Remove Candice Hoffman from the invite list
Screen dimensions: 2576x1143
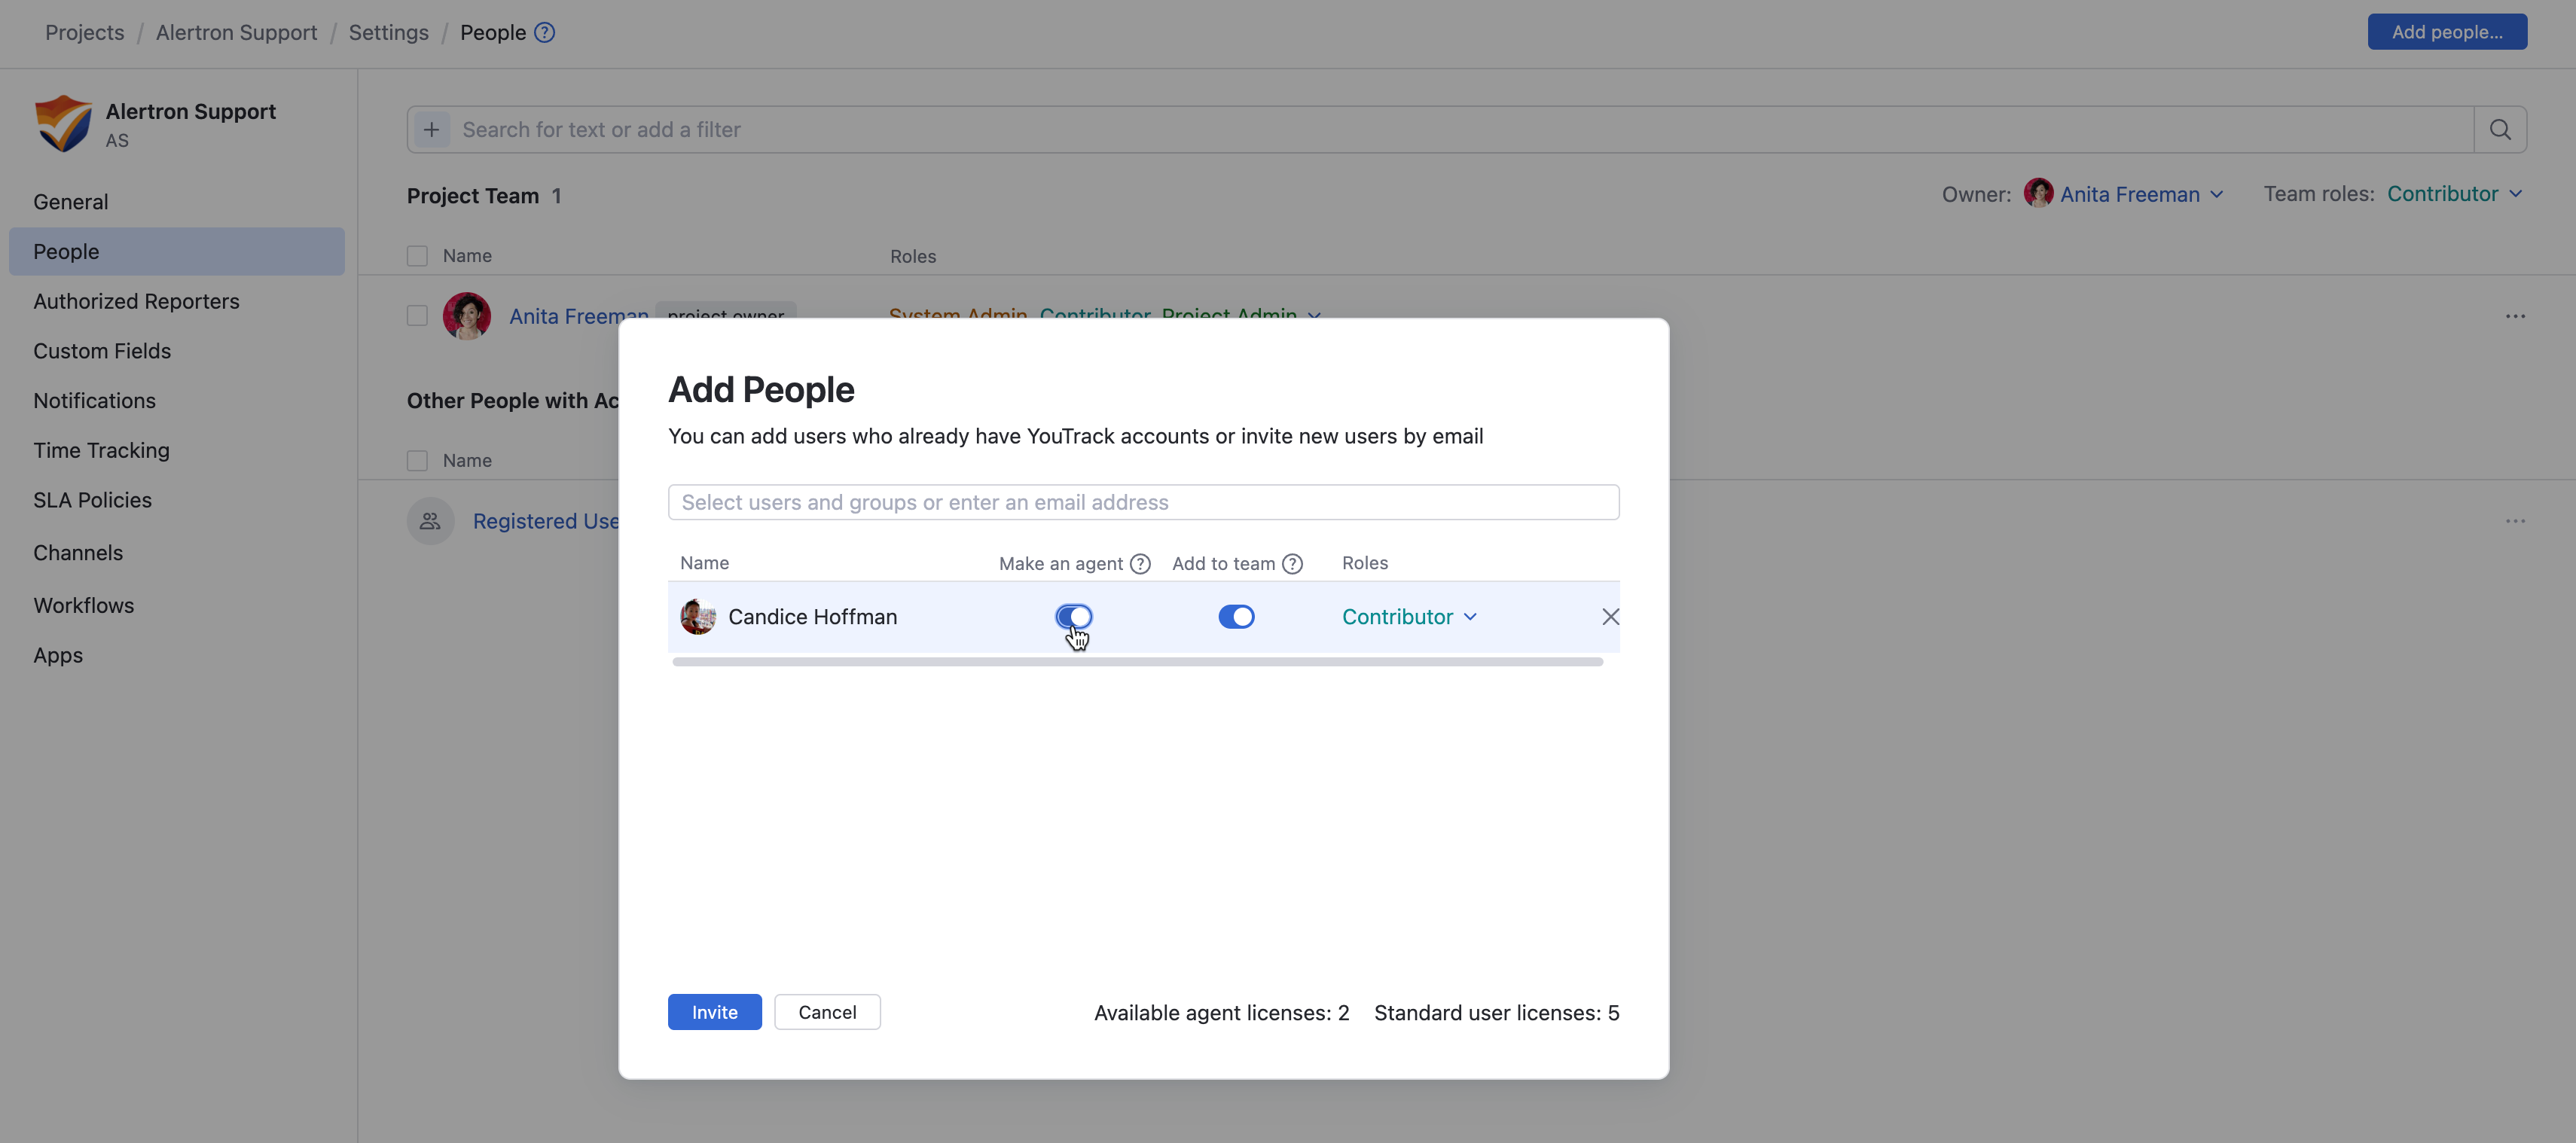tap(1610, 617)
